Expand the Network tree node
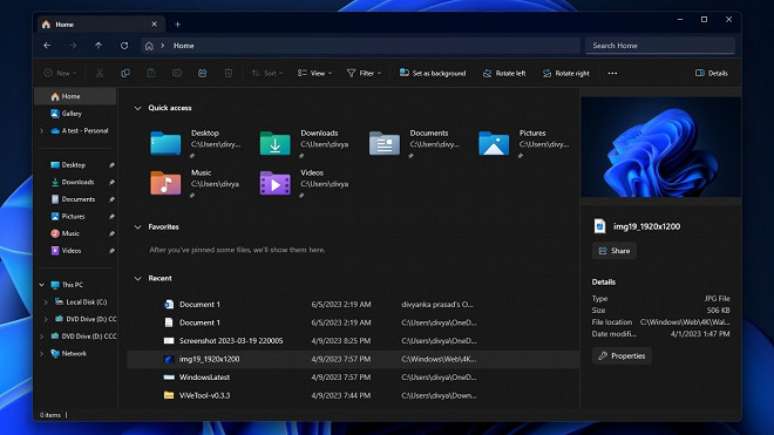Viewport: 774px width, 435px height. (42, 354)
